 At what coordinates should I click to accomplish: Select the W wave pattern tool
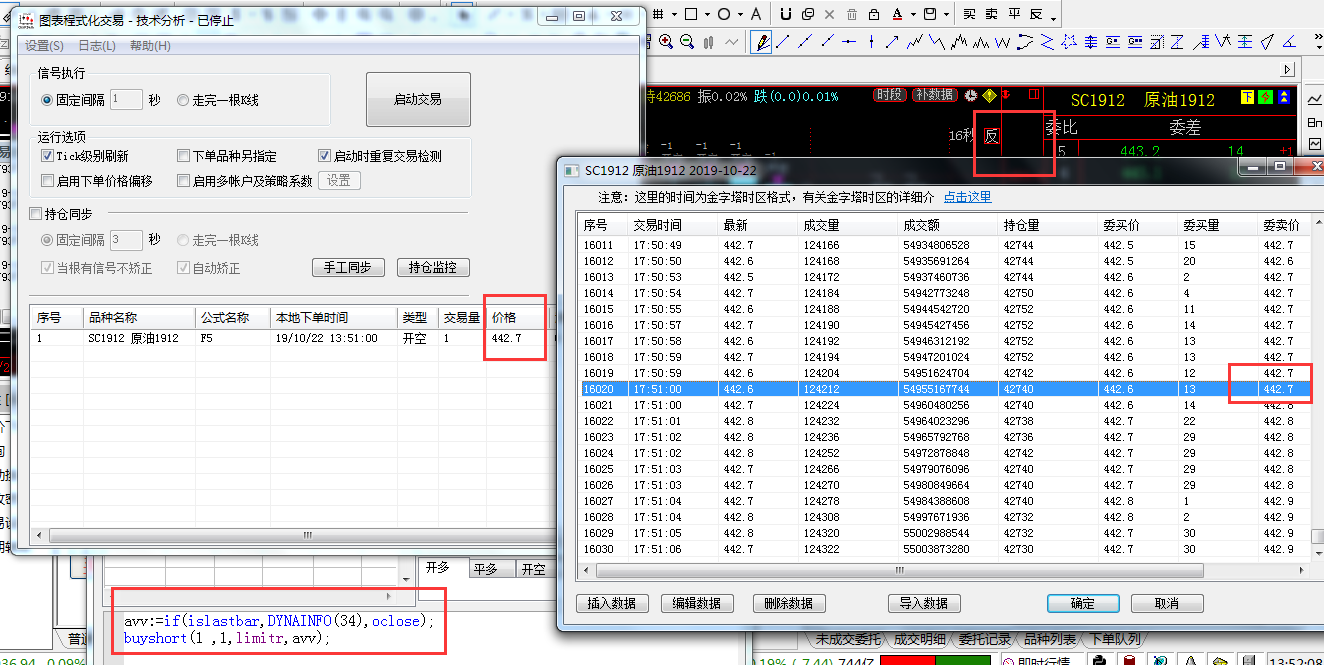(x=1002, y=42)
